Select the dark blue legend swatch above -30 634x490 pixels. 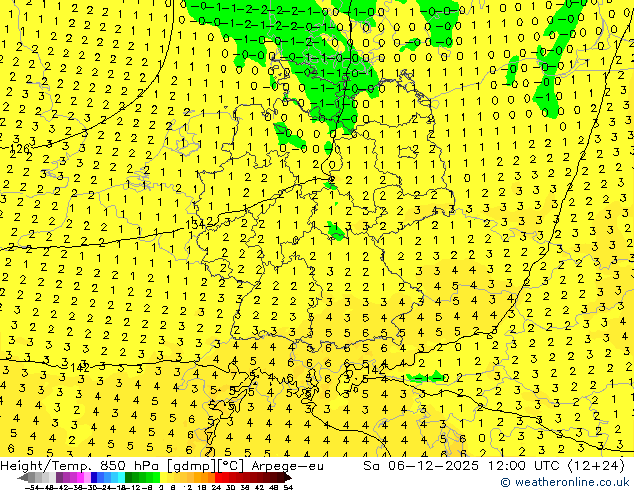[94, 477]
